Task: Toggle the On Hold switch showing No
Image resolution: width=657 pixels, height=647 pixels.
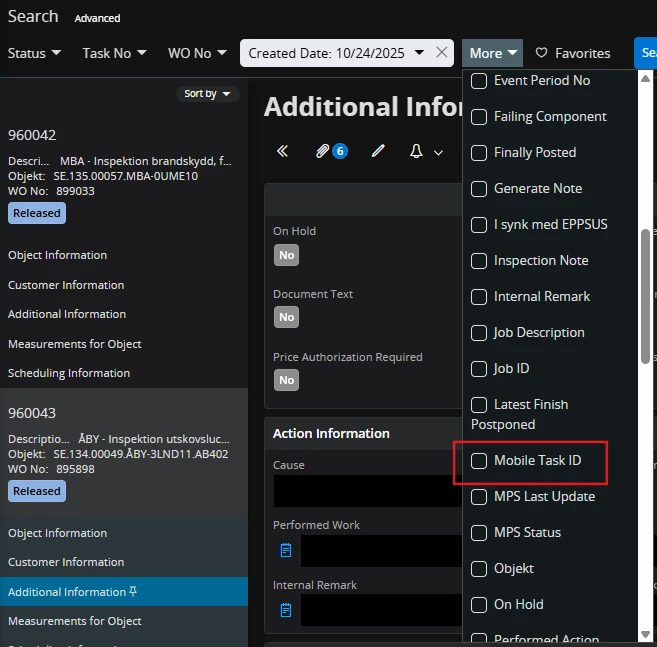Action: pos(287,255)
